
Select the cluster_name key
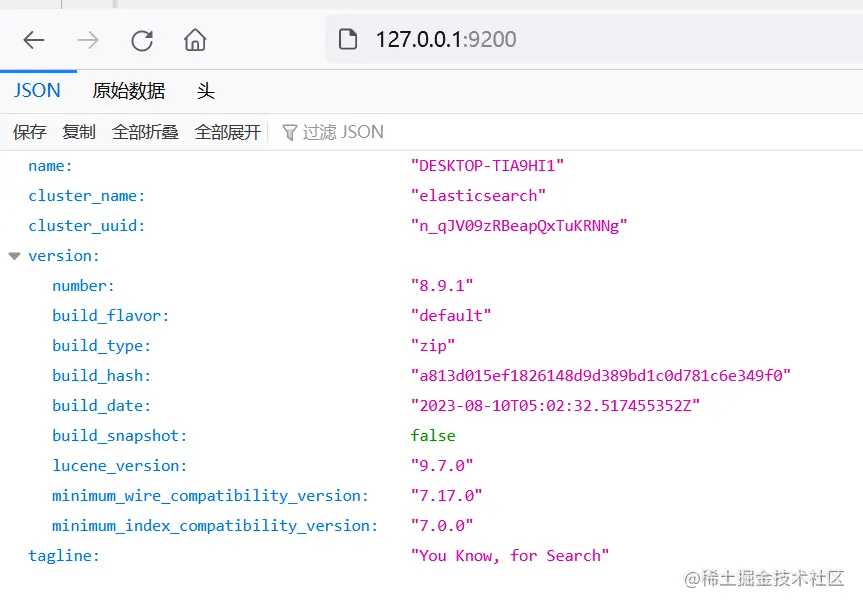click(86, 196)
